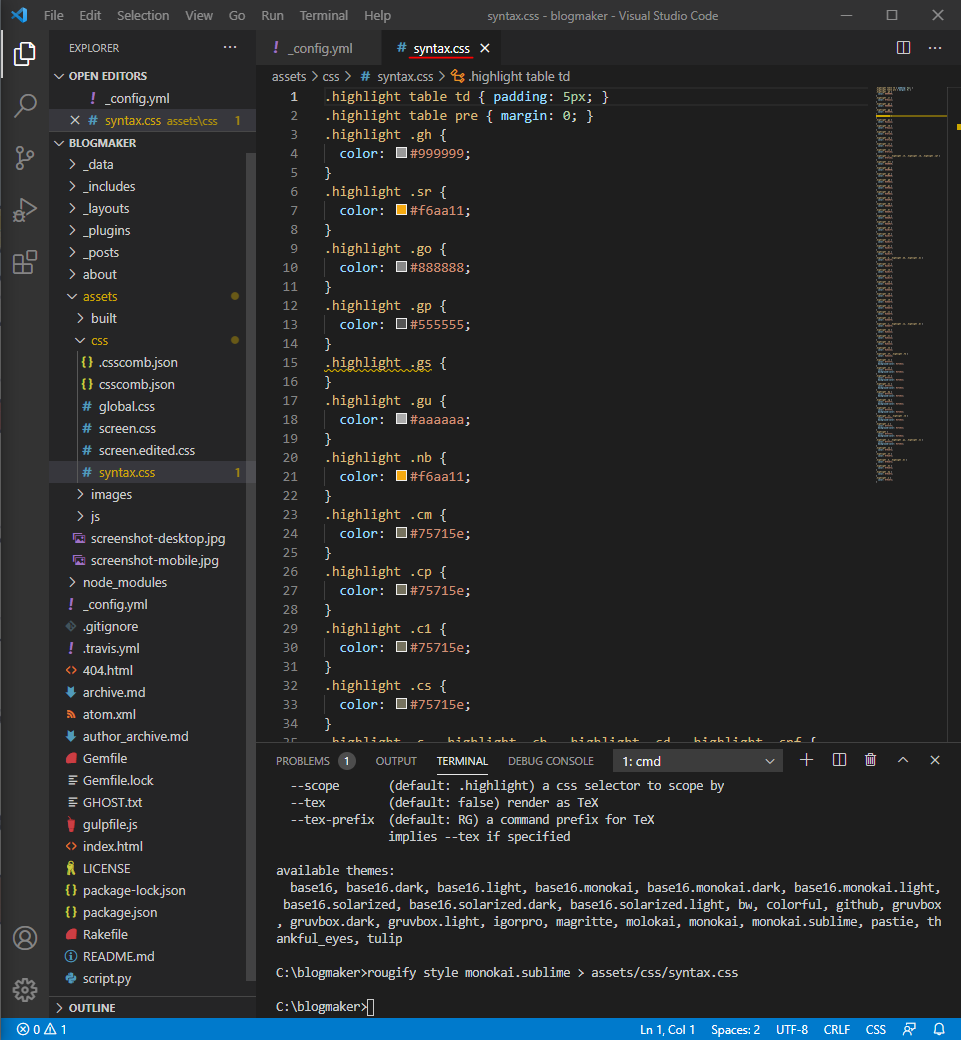Viewport: 961px width, 1040px height.
Task: Click assets in the breadcrumb path
Action: [289, 76]
